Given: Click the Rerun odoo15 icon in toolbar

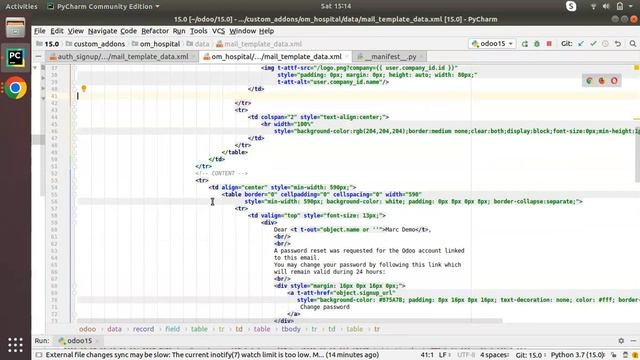Looking at the screenshot, I should pos(524,44).
